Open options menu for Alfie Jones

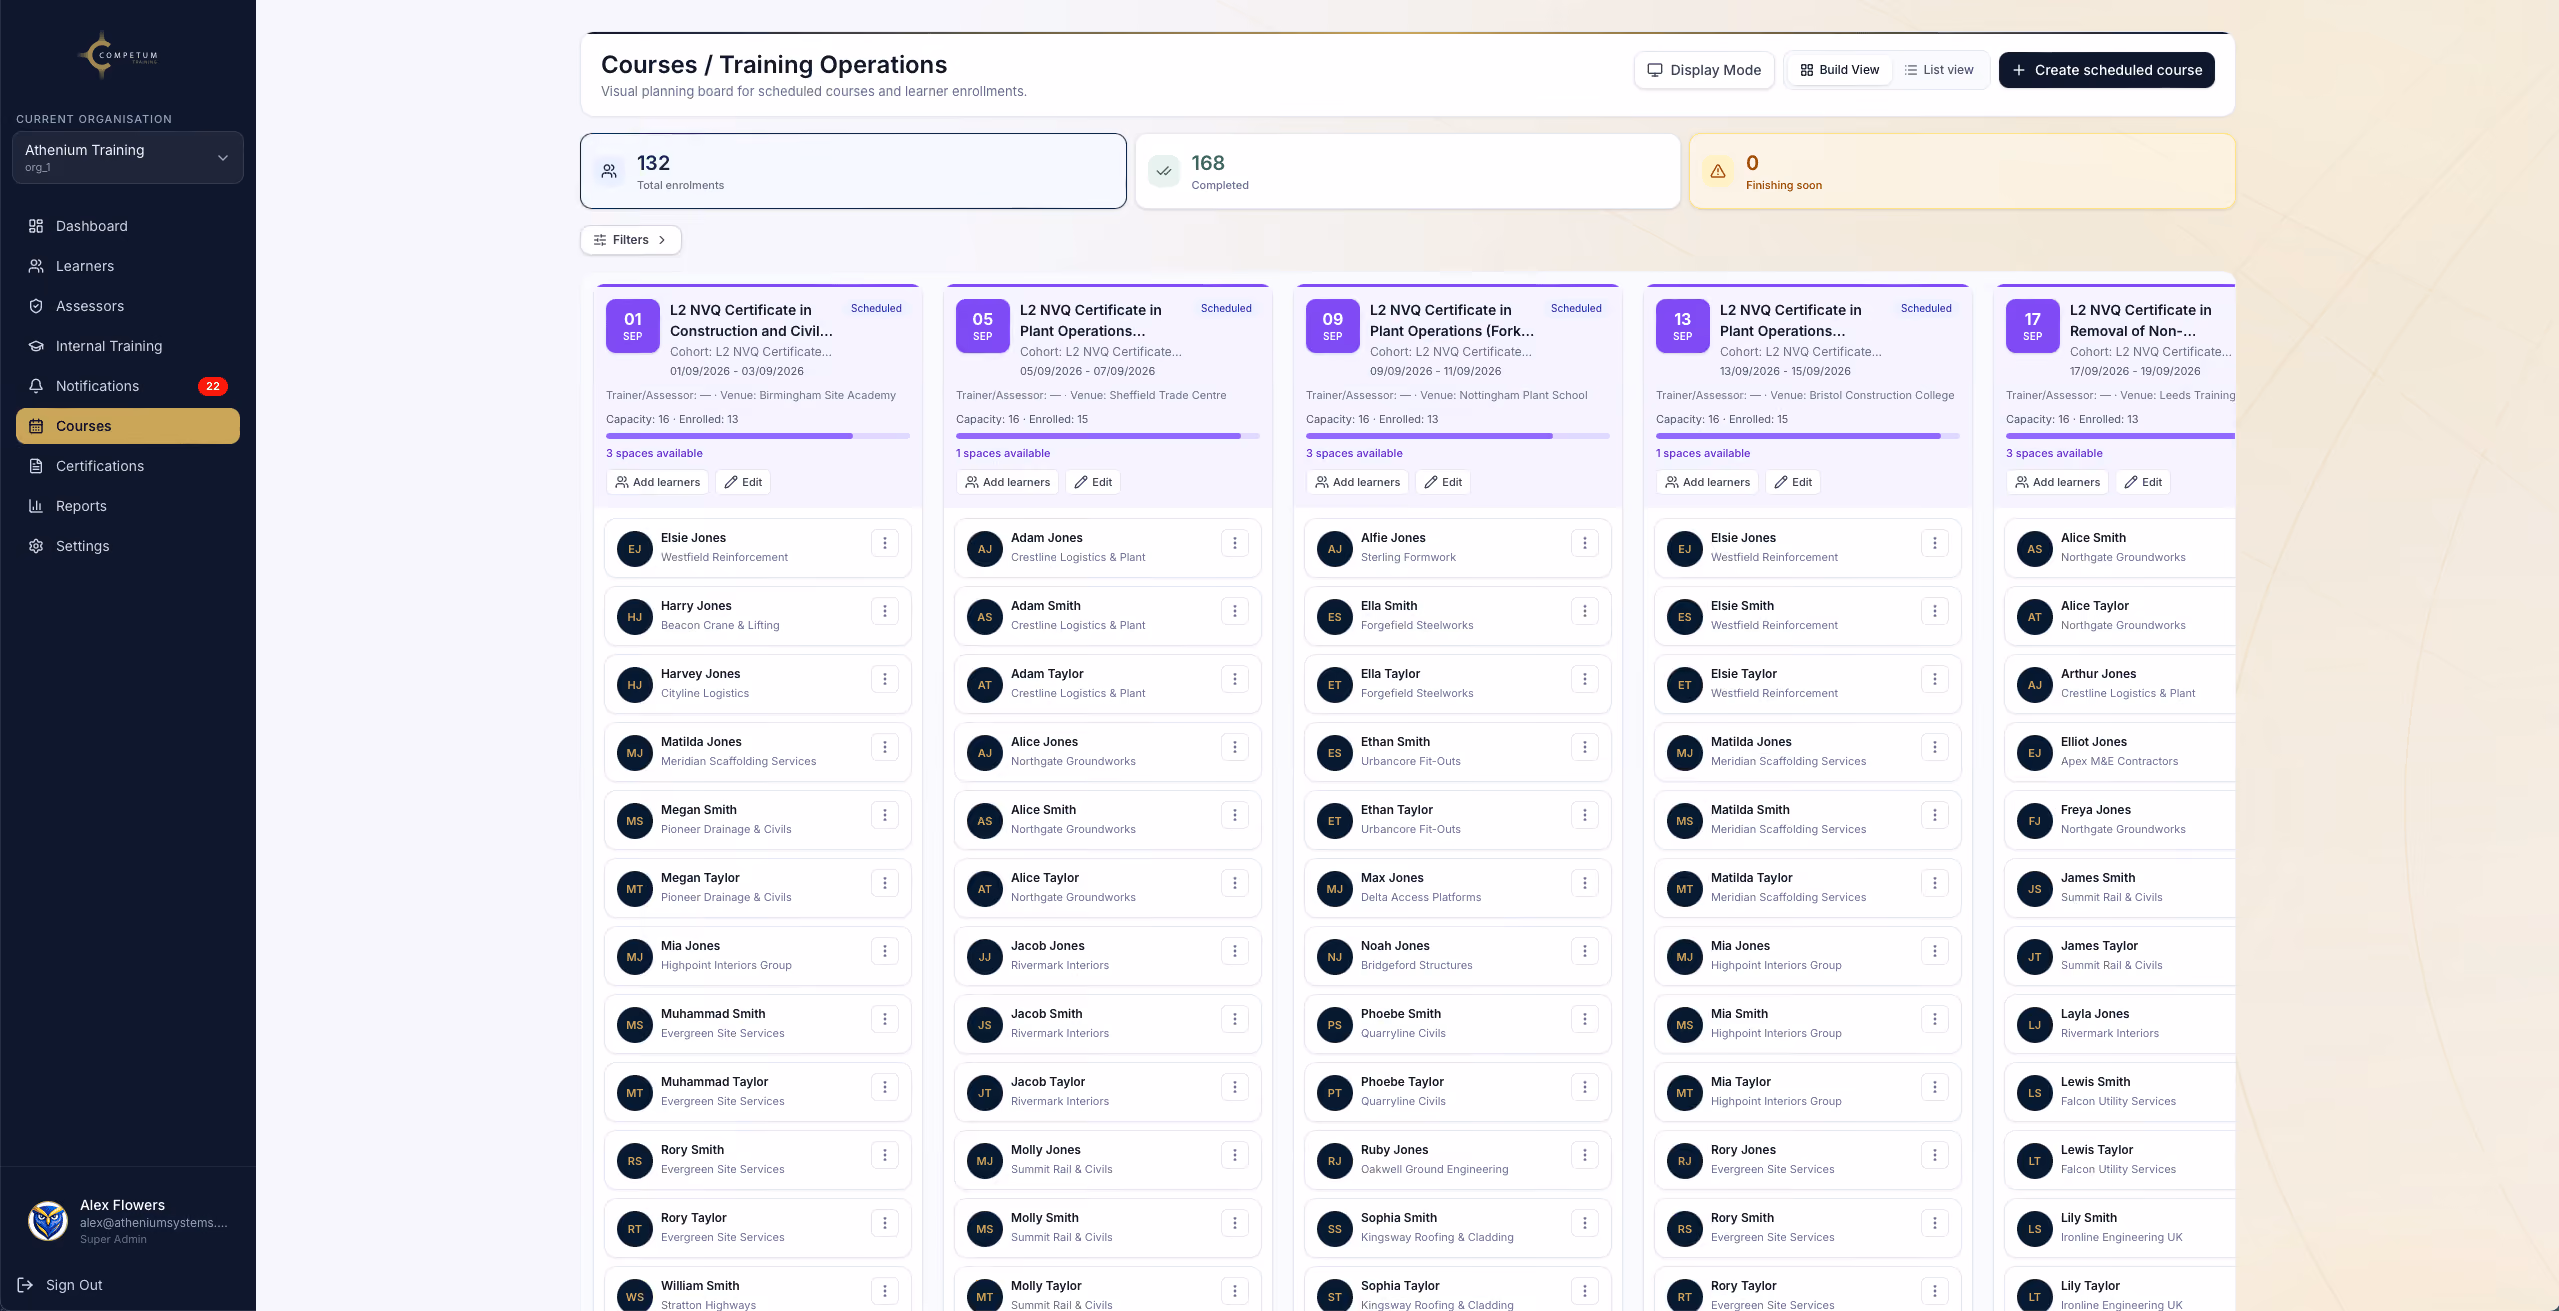1585,543
